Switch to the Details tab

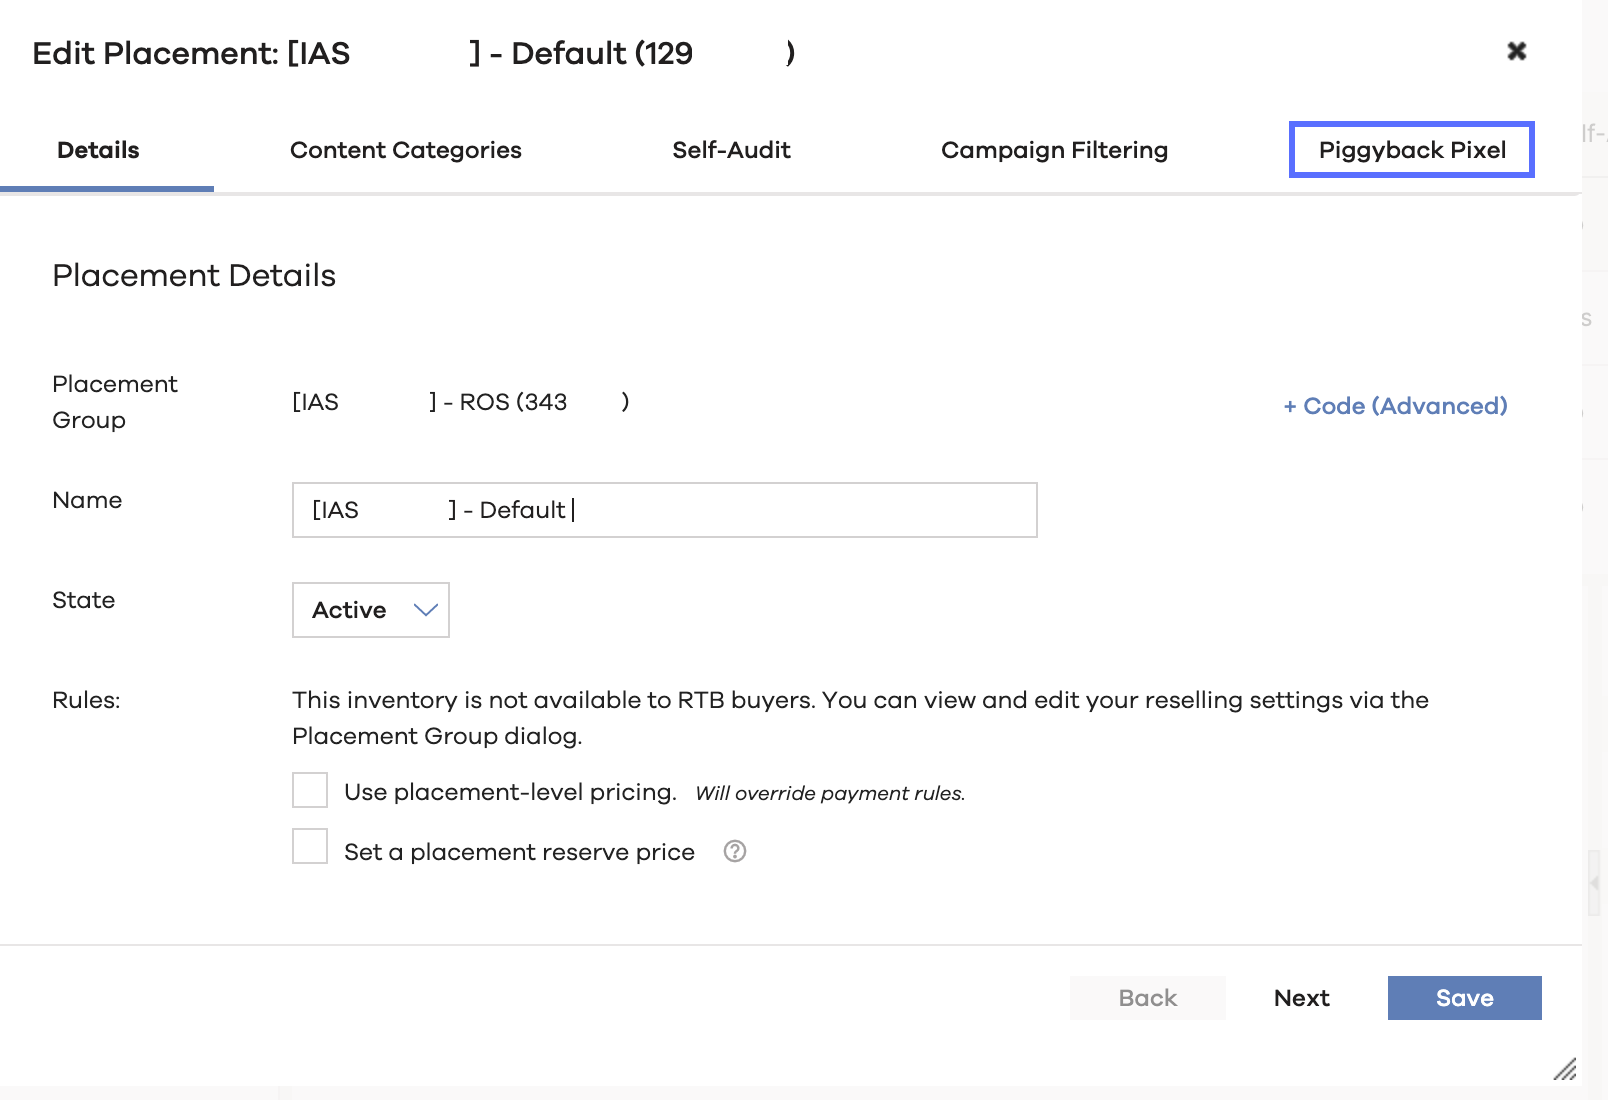coord(98,150)
